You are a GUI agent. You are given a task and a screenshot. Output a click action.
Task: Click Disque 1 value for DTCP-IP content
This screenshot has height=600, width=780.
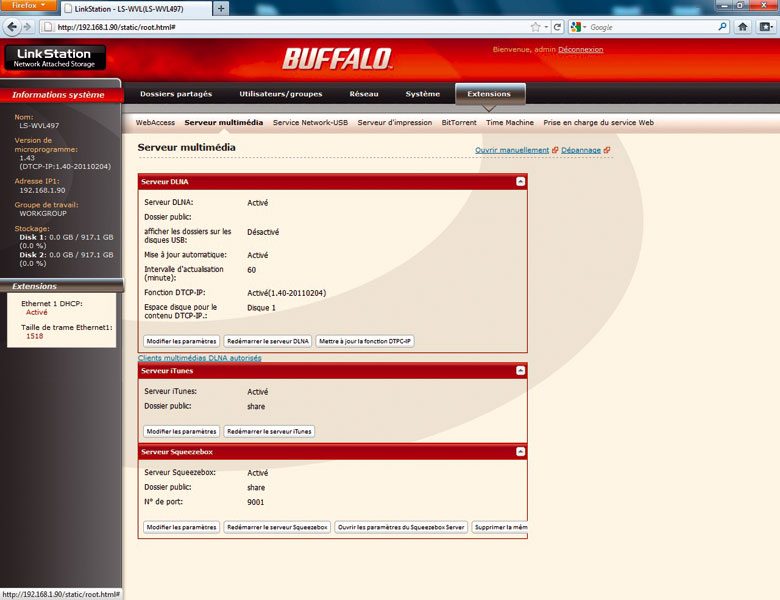[x=261, y=307]
